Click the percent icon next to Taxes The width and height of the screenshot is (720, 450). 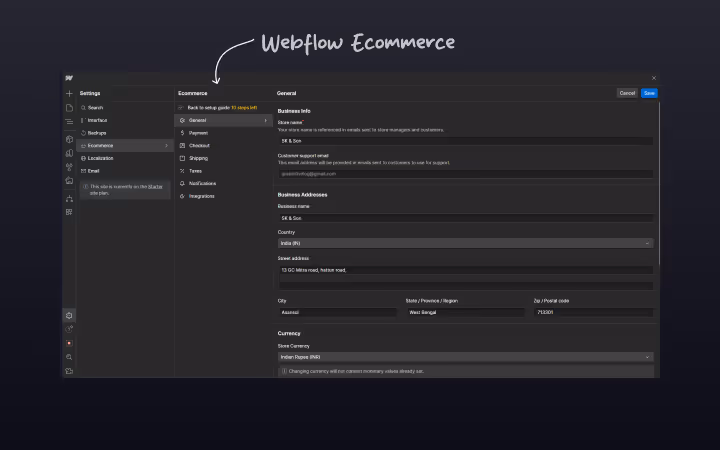(x=182, y=171)
